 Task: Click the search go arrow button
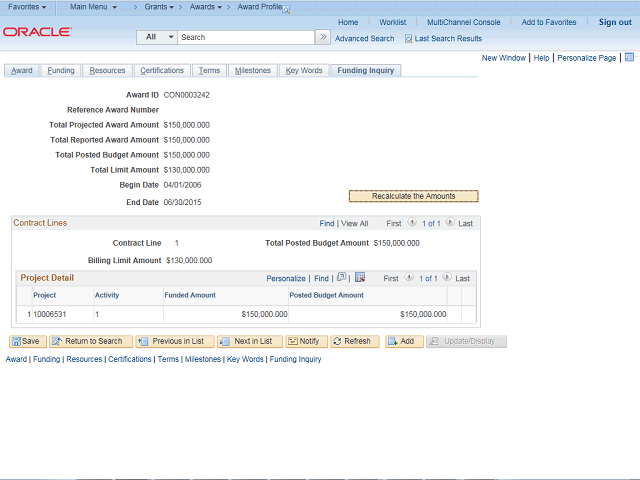(323, 37)
